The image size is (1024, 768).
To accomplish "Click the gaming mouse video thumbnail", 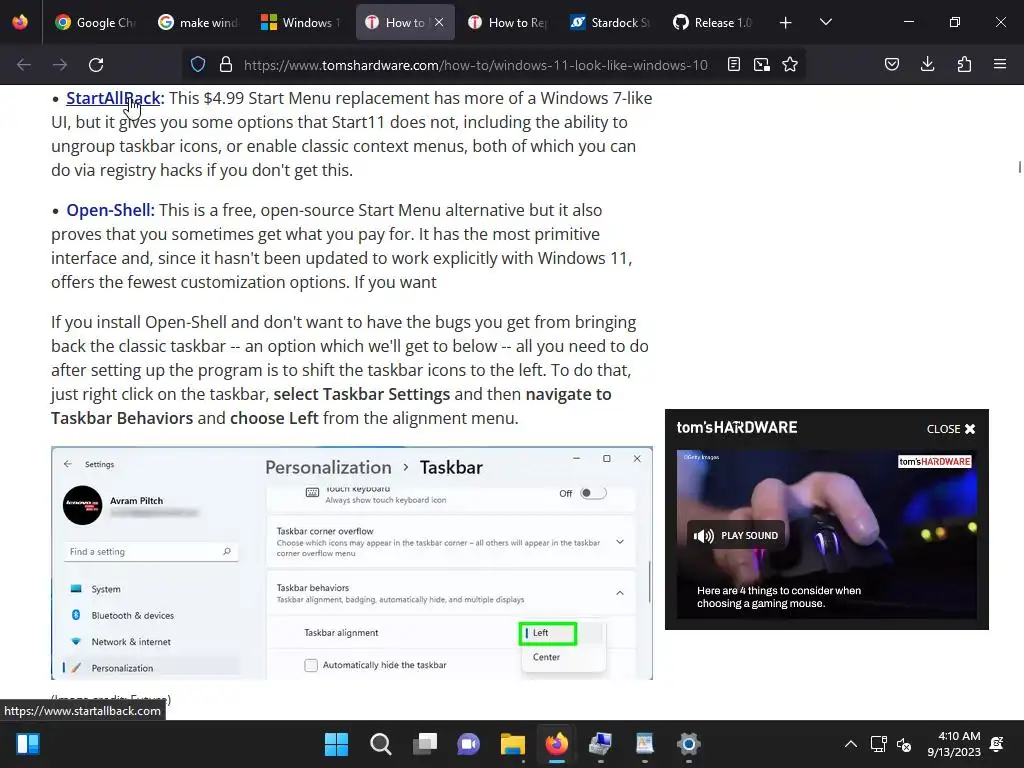I will (827, 534).
